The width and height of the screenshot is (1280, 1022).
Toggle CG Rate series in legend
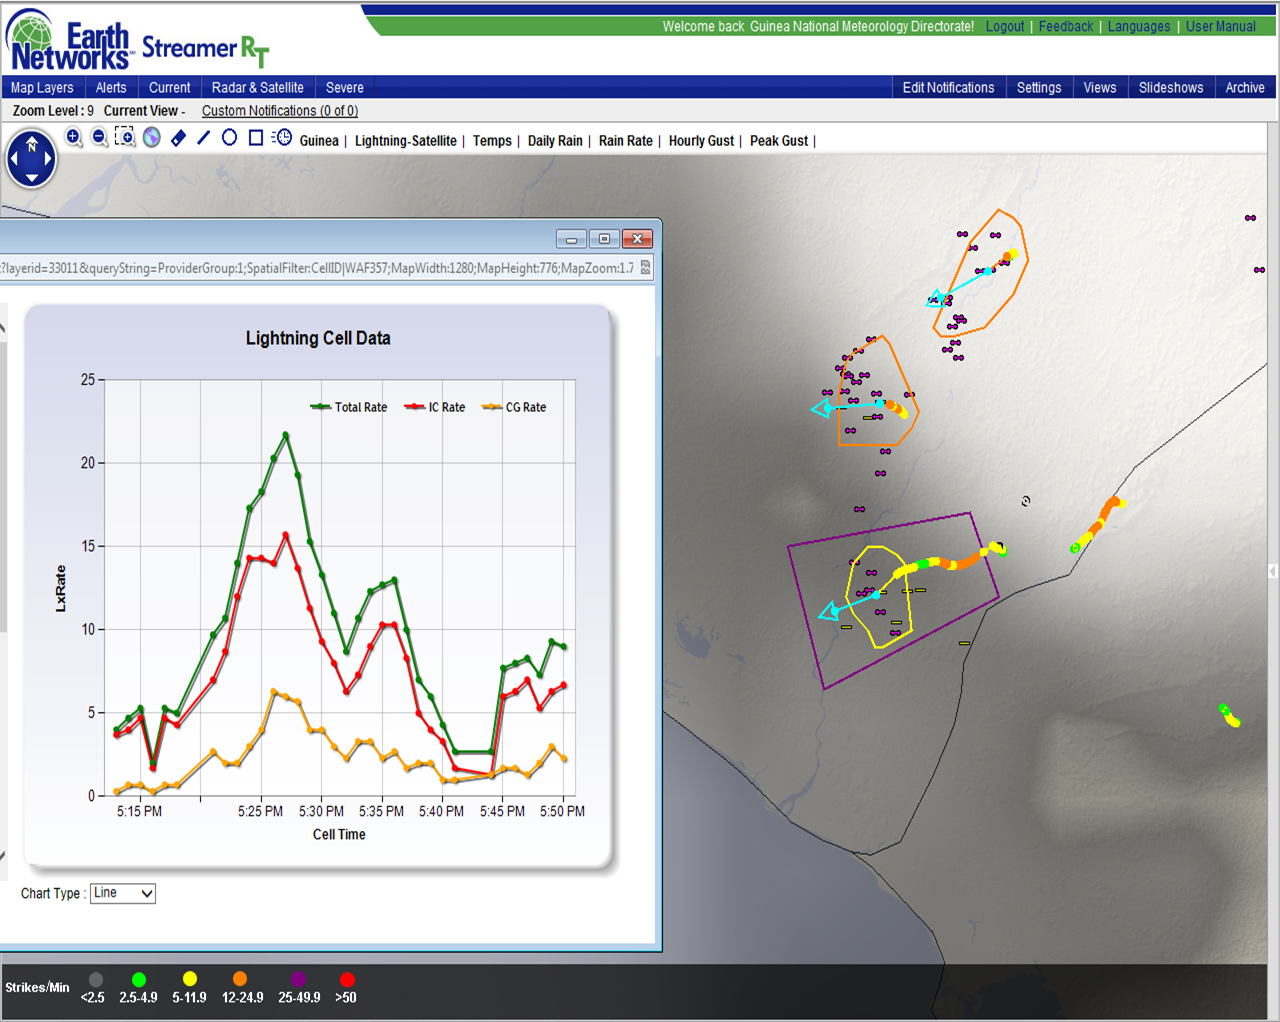(514, 407)
